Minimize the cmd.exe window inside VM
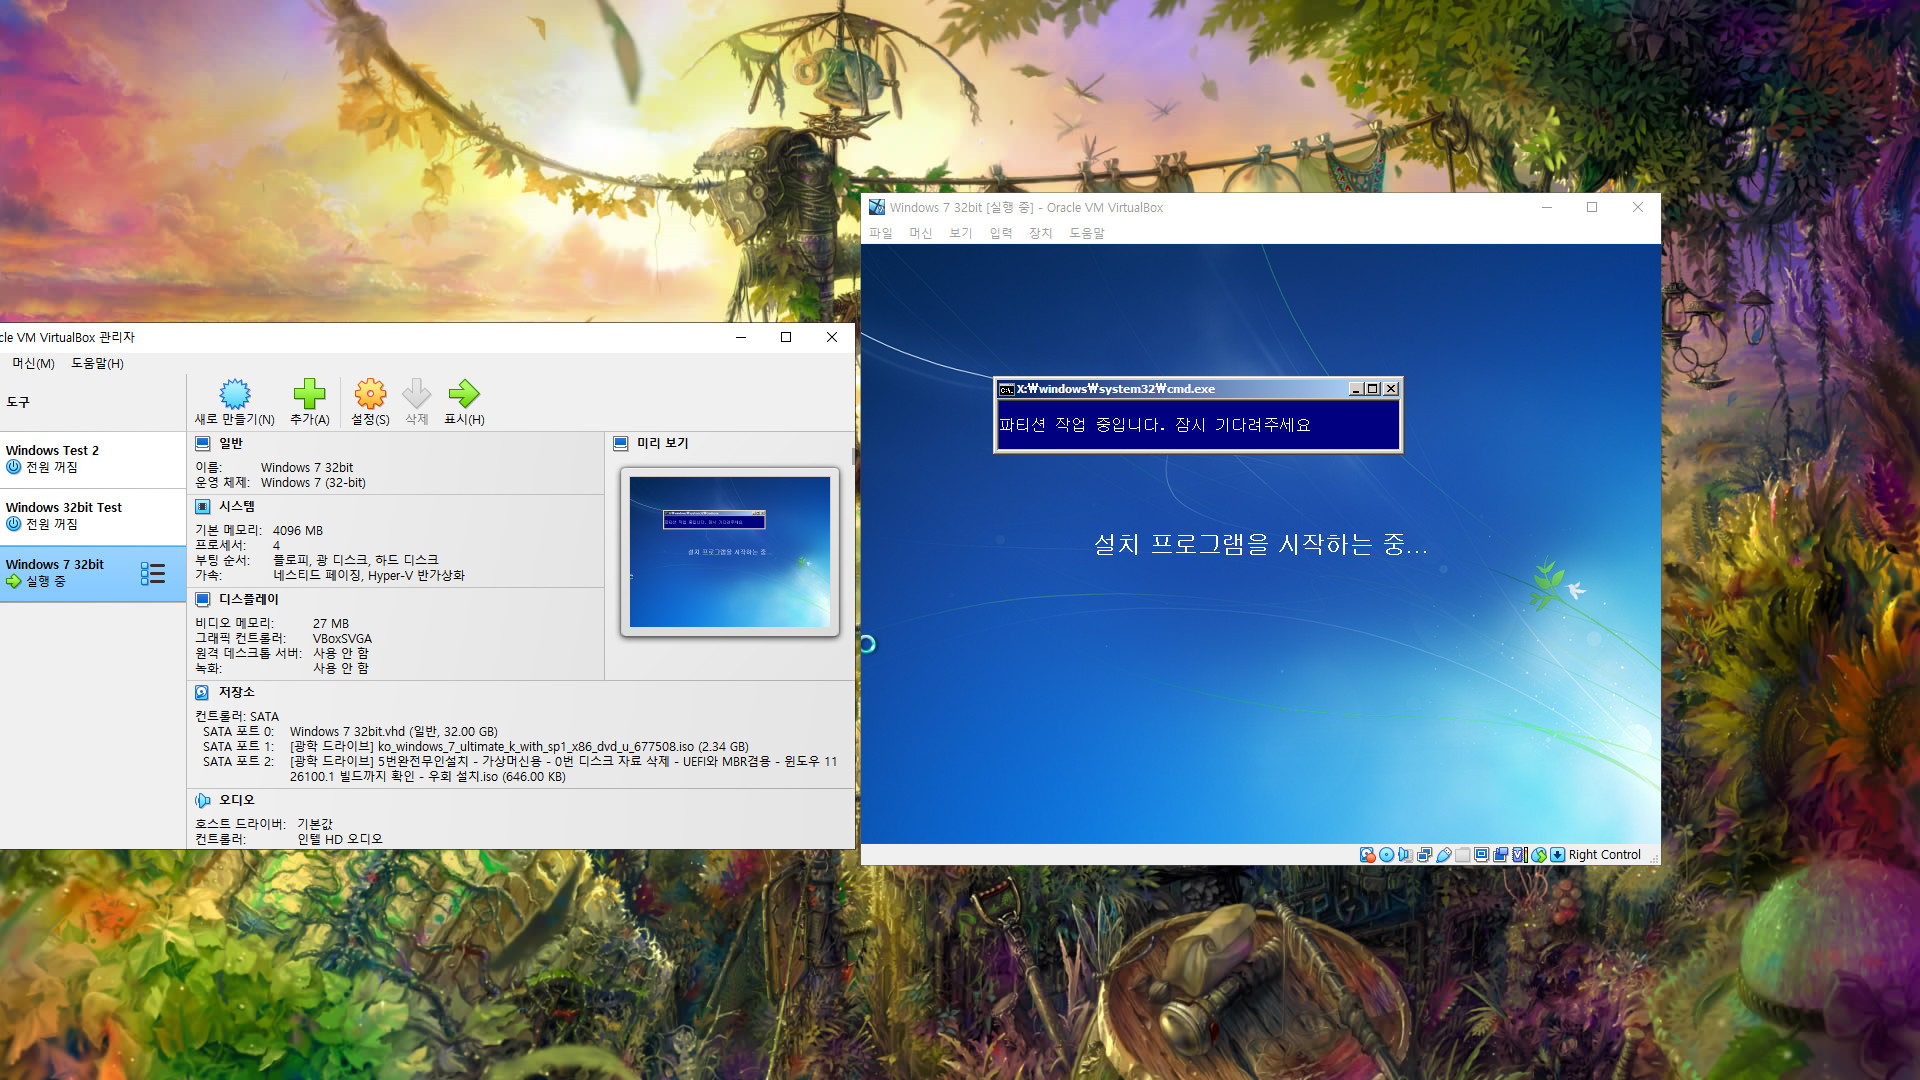 click(x=1356, y=389)
